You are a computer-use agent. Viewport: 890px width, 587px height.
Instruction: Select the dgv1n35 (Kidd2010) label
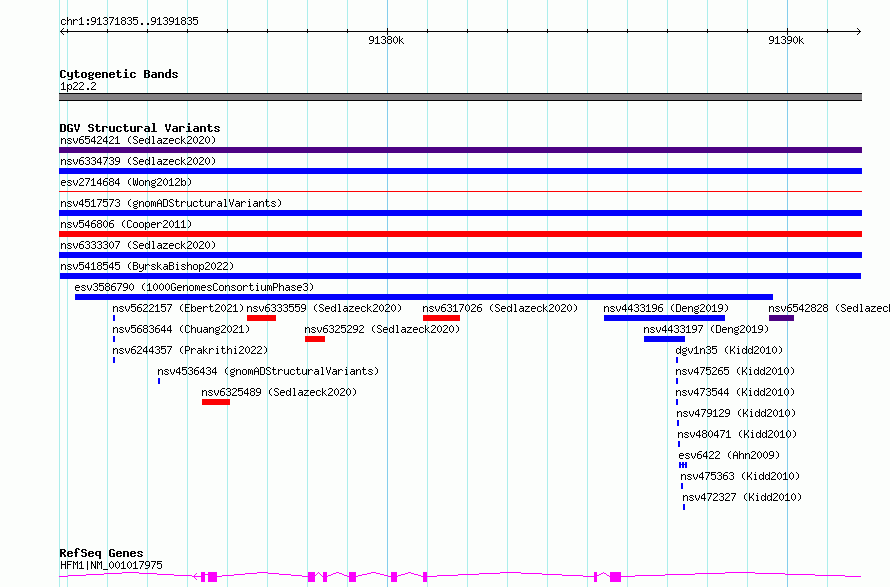coord(729,350)
